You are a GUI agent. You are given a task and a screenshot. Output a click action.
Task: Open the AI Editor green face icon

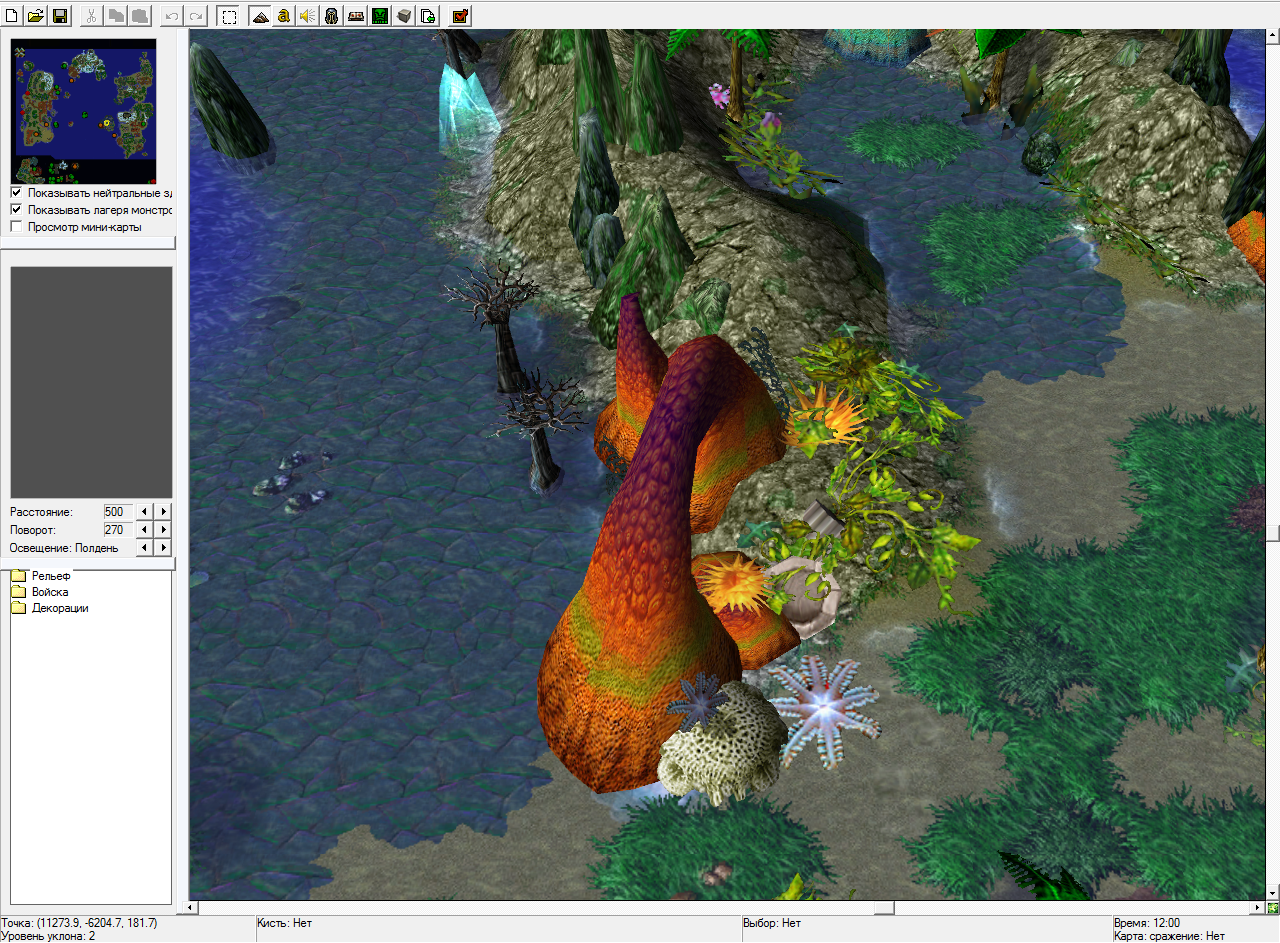pos(380,16)
